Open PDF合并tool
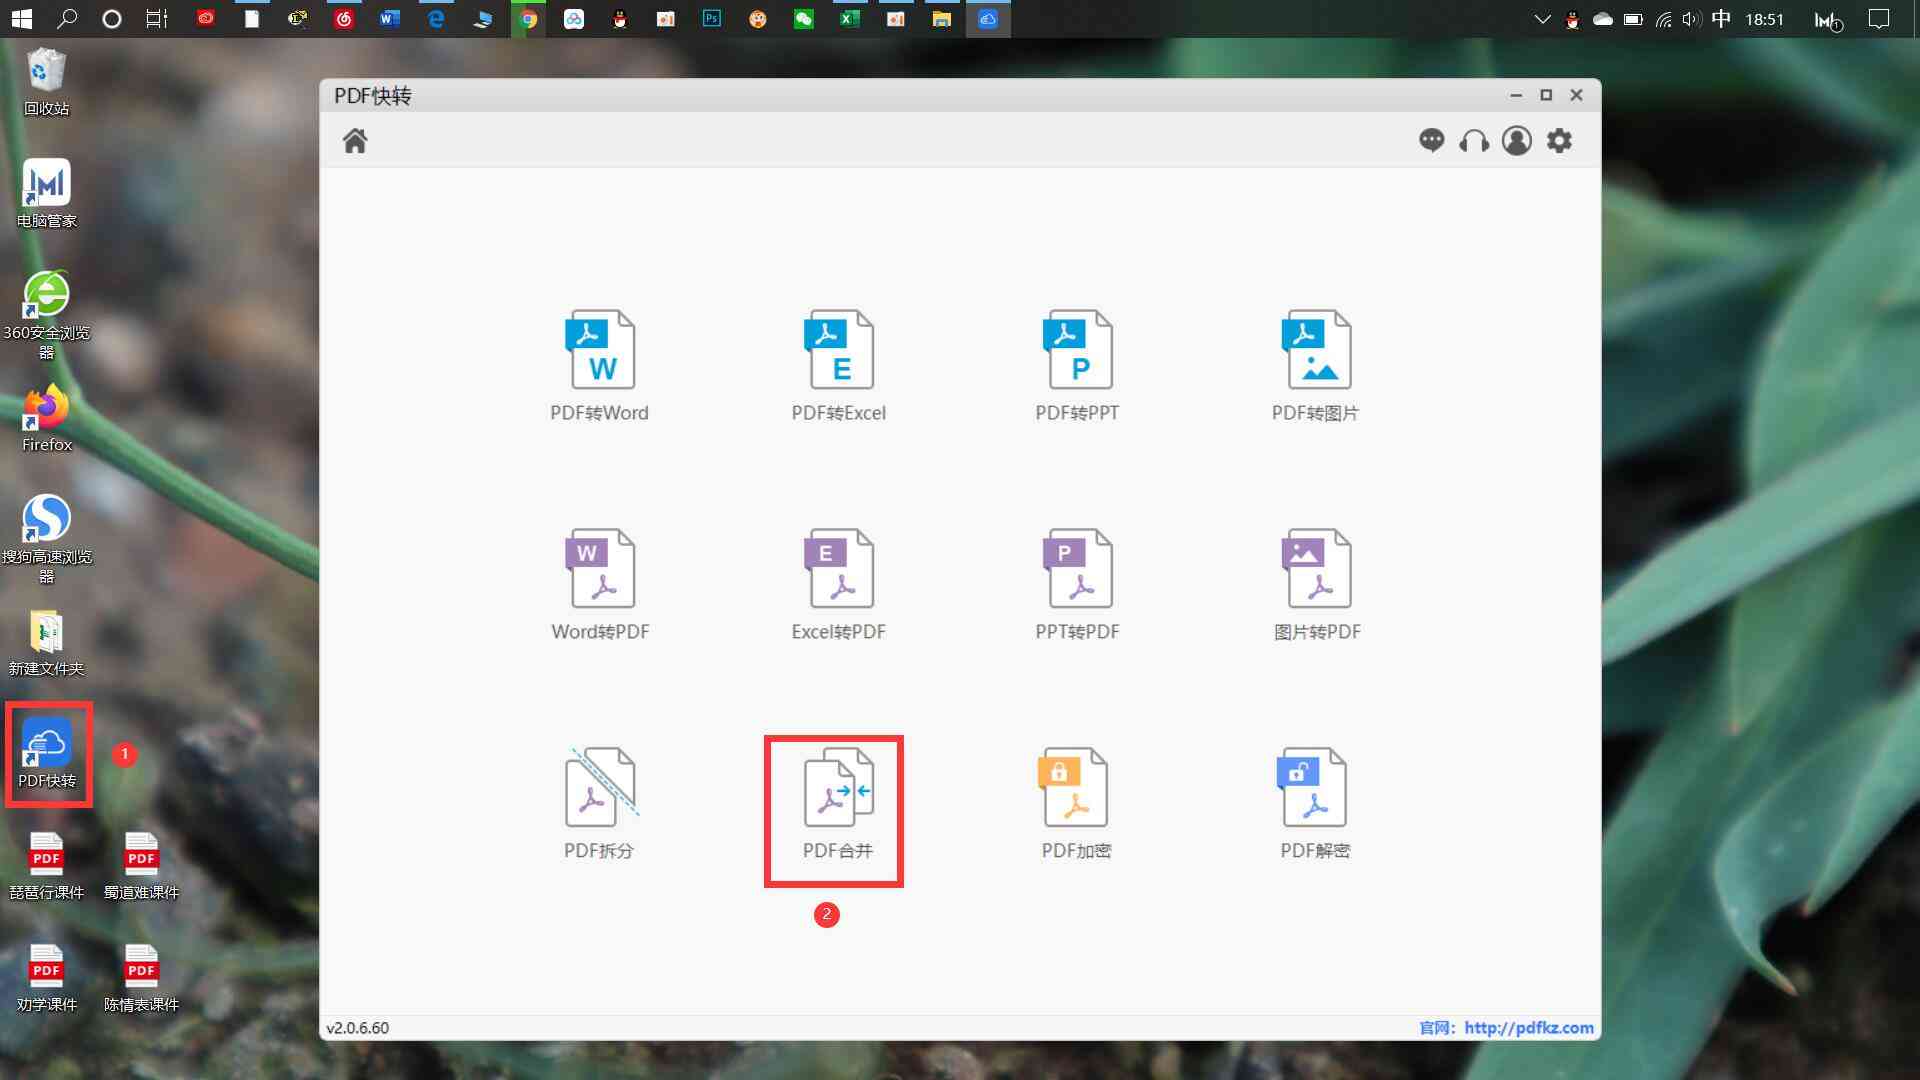The width and height of the screenshot is (1920, 1080). [x=835, y=804]
